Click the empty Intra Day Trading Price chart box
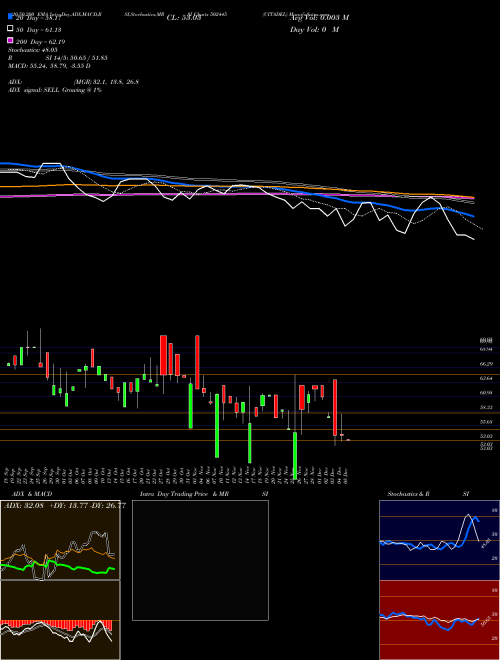This screenshot has height=660, width=500. 200,560
